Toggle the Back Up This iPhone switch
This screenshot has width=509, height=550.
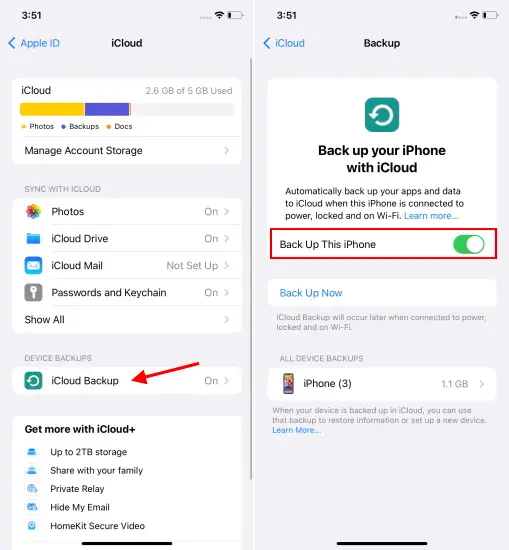(x=469, y=244)
